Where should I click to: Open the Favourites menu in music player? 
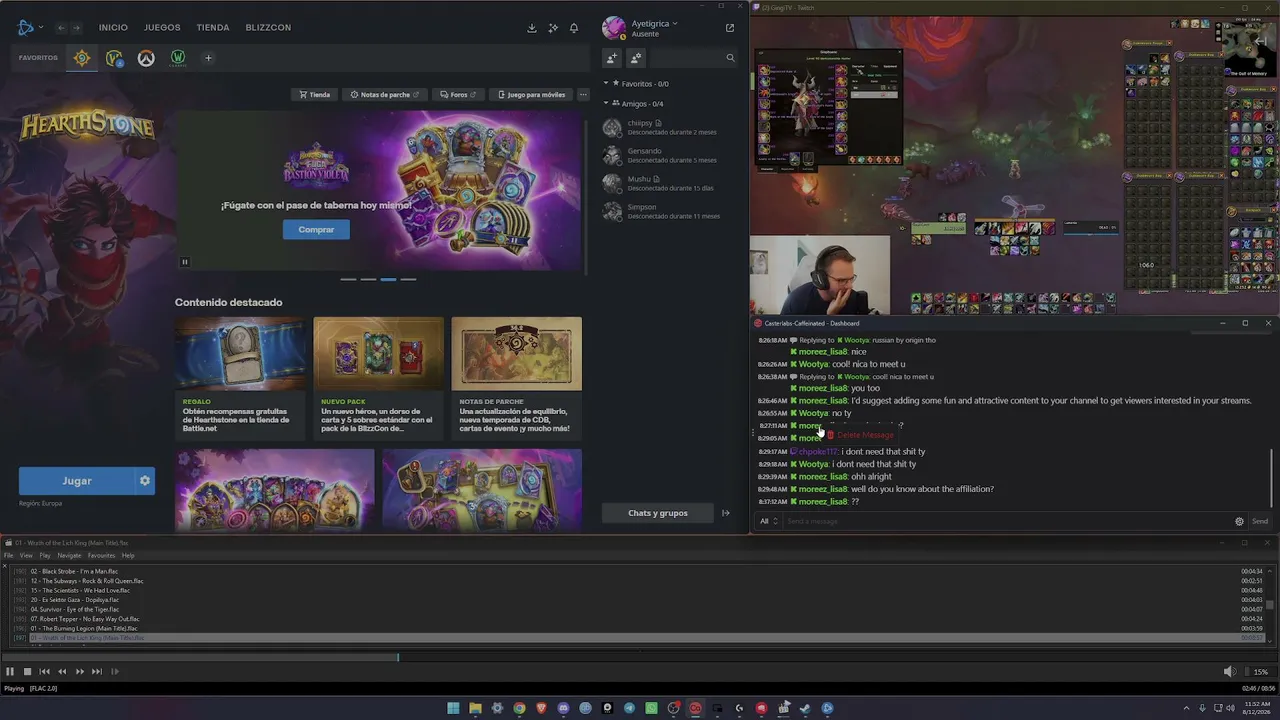click(101, 555)
